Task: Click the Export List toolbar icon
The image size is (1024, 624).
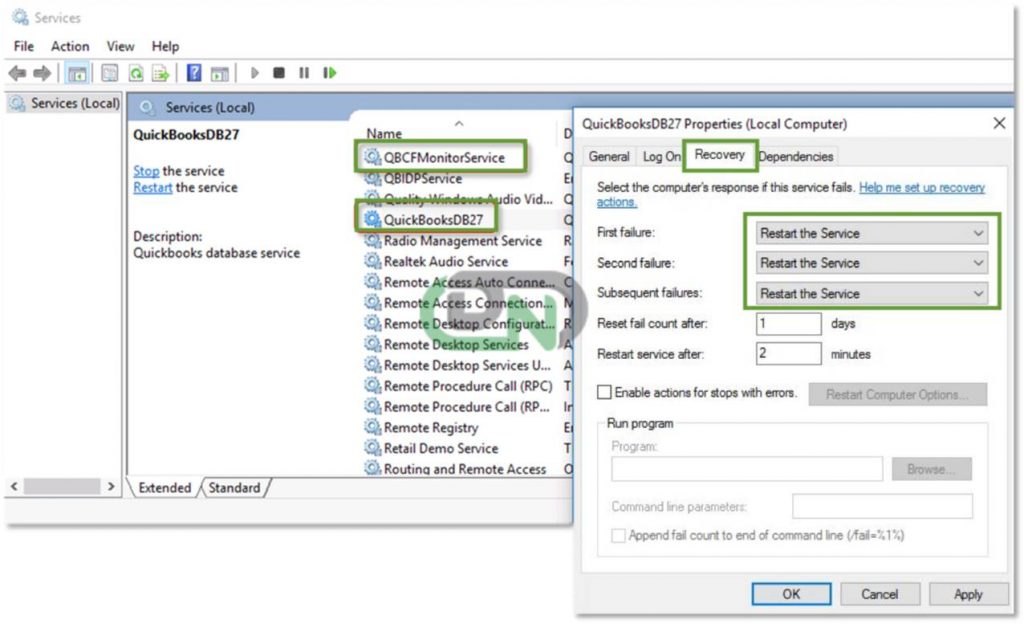Action: (160, 73)
